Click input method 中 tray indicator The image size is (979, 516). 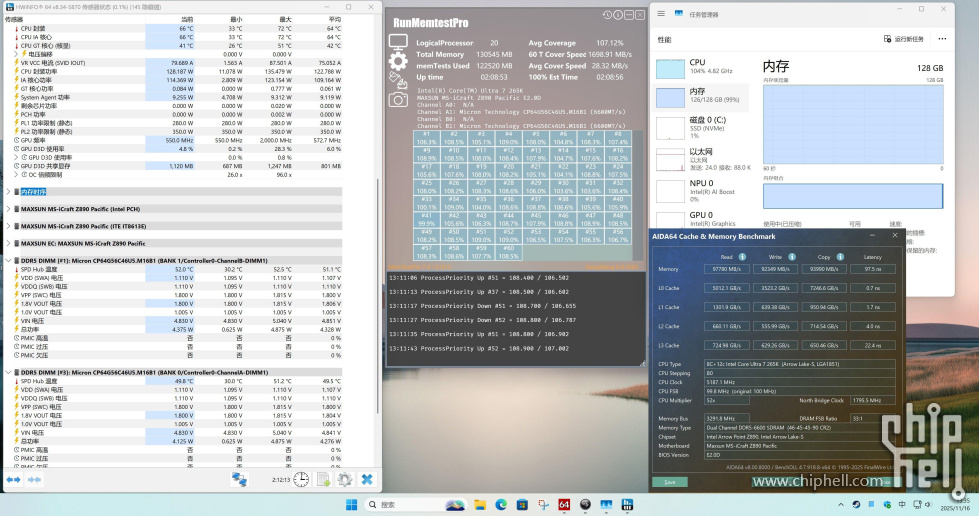coord(902,504)
